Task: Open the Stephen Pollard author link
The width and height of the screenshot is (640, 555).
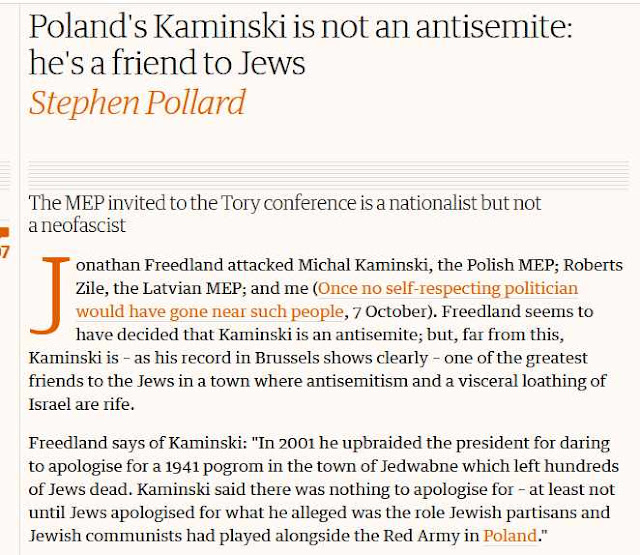Action: pos(137,102)
